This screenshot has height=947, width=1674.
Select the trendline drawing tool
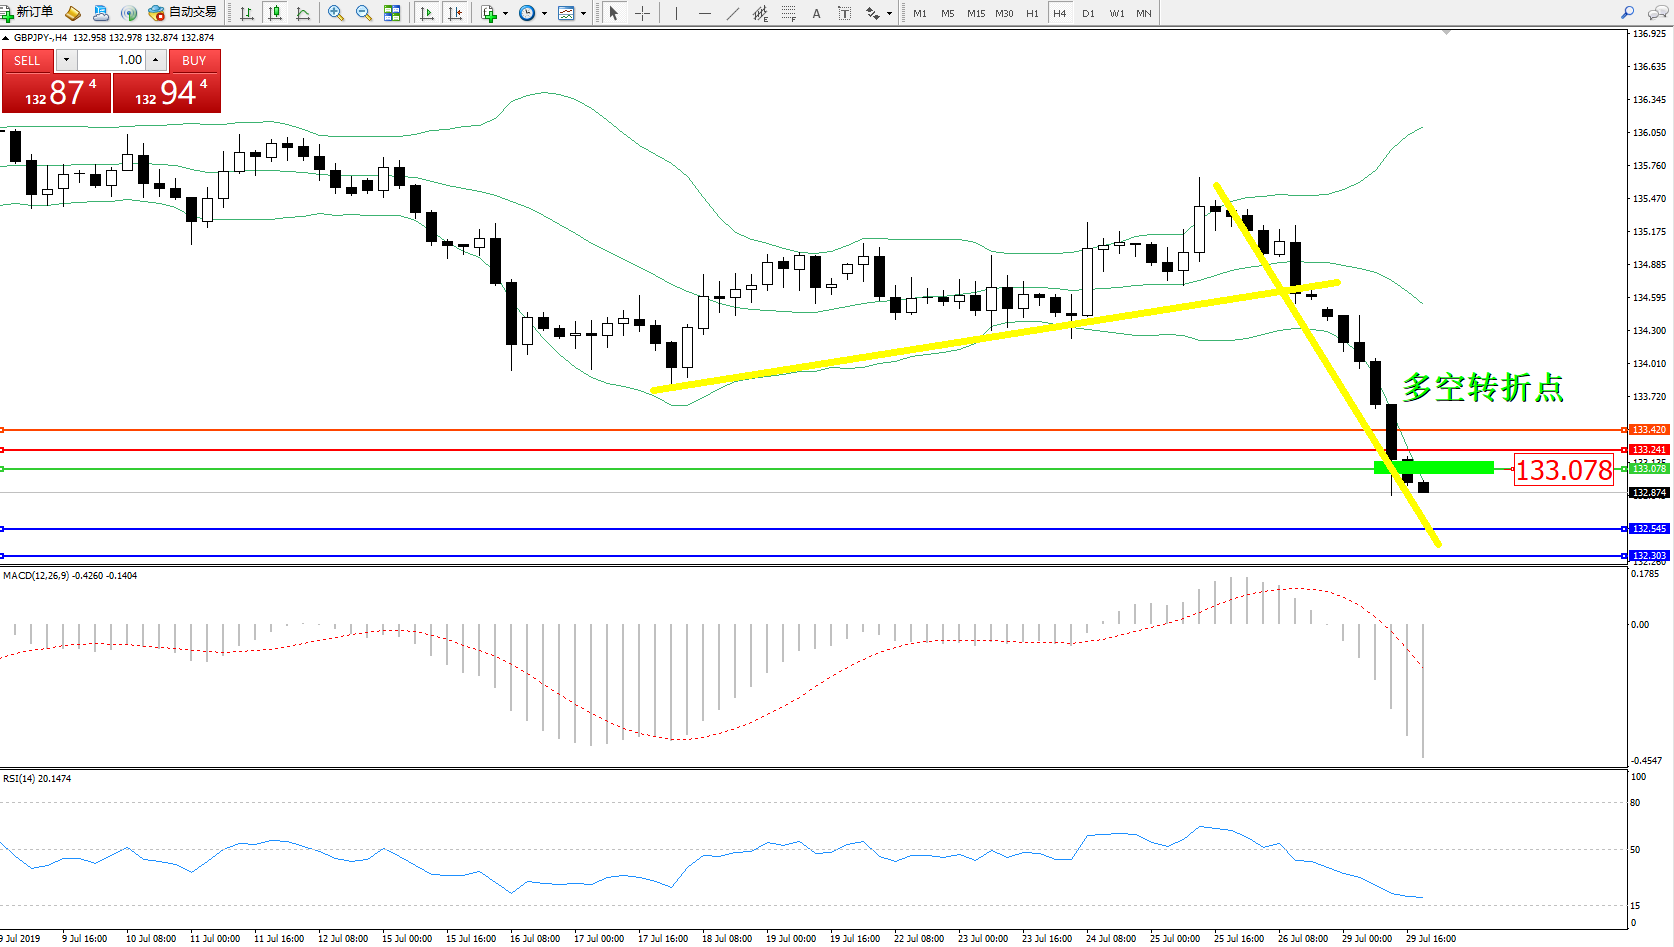point(733,13)
